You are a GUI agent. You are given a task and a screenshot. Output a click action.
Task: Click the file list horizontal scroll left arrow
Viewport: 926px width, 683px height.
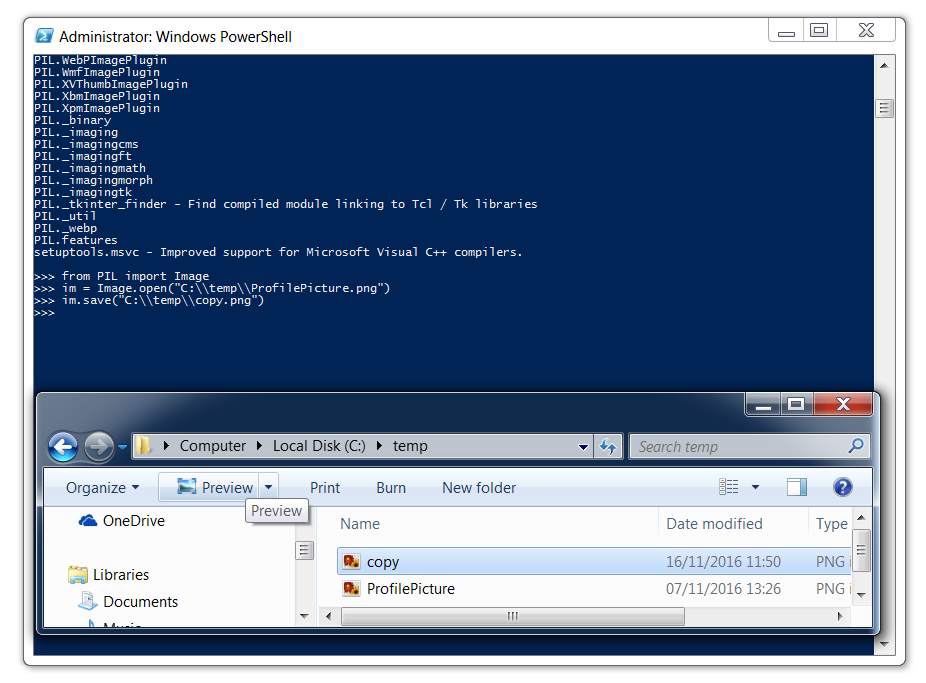point(328,616)
